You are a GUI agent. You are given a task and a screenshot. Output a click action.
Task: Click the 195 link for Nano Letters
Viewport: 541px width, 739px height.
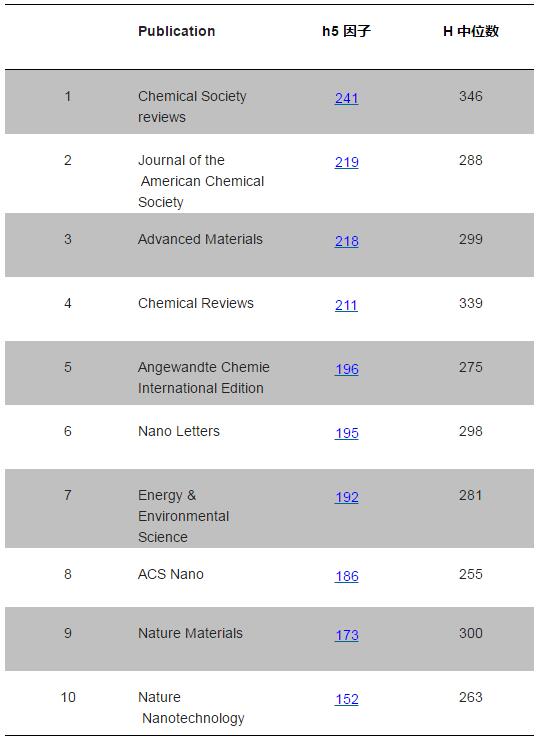346,433
